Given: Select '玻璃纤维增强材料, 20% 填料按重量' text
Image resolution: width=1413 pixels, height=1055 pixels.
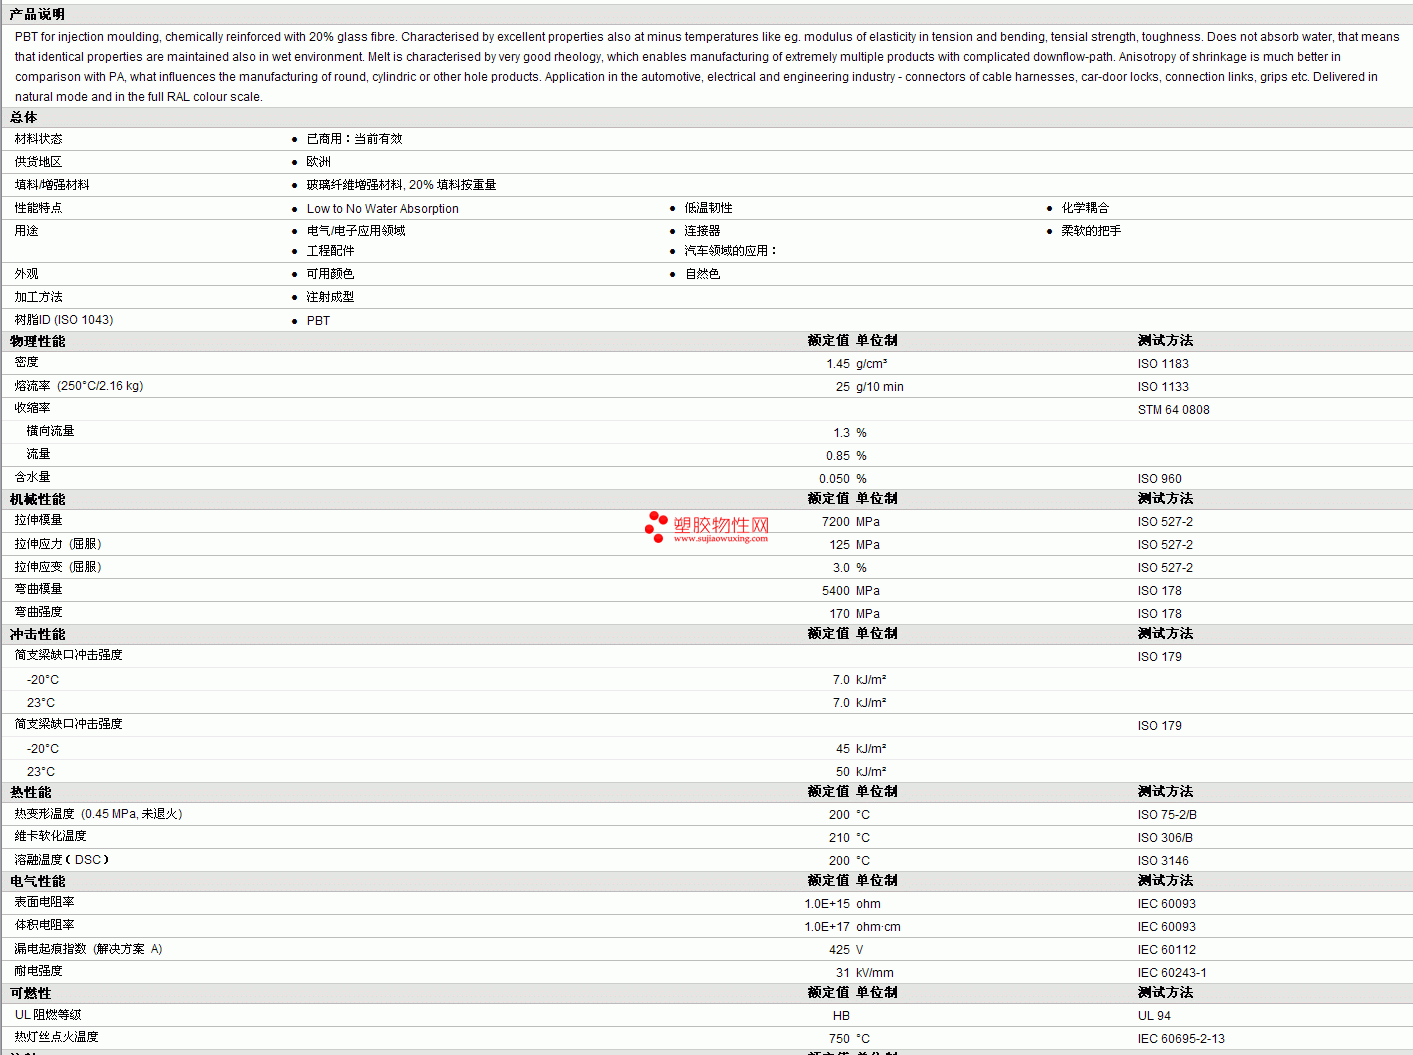Looking at the screenshot, I should coord(401,185).
